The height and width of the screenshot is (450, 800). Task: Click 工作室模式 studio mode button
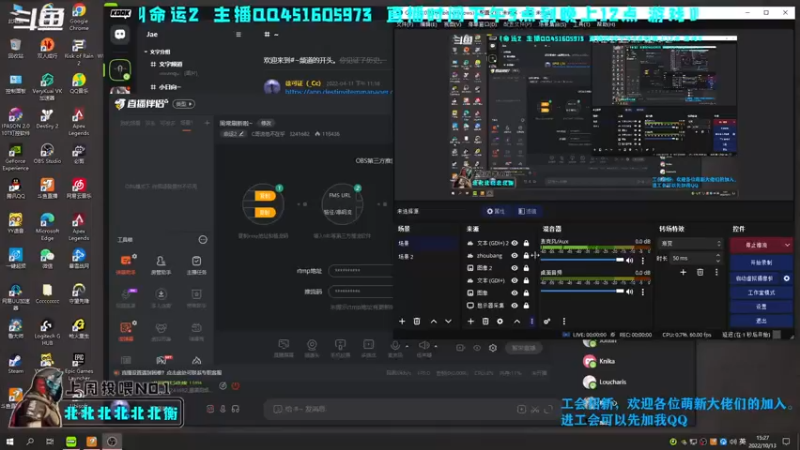point(761,293)
